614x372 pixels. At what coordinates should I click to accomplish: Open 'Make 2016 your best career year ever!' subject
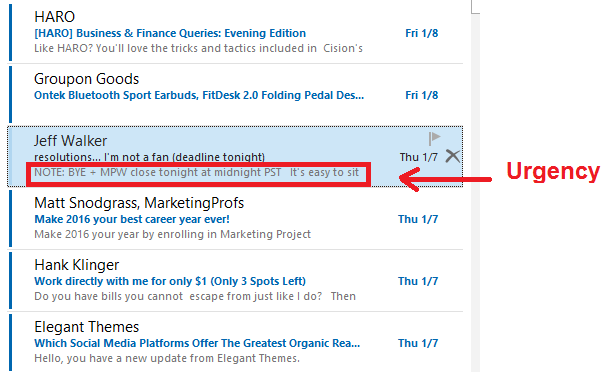click(132, 219)
